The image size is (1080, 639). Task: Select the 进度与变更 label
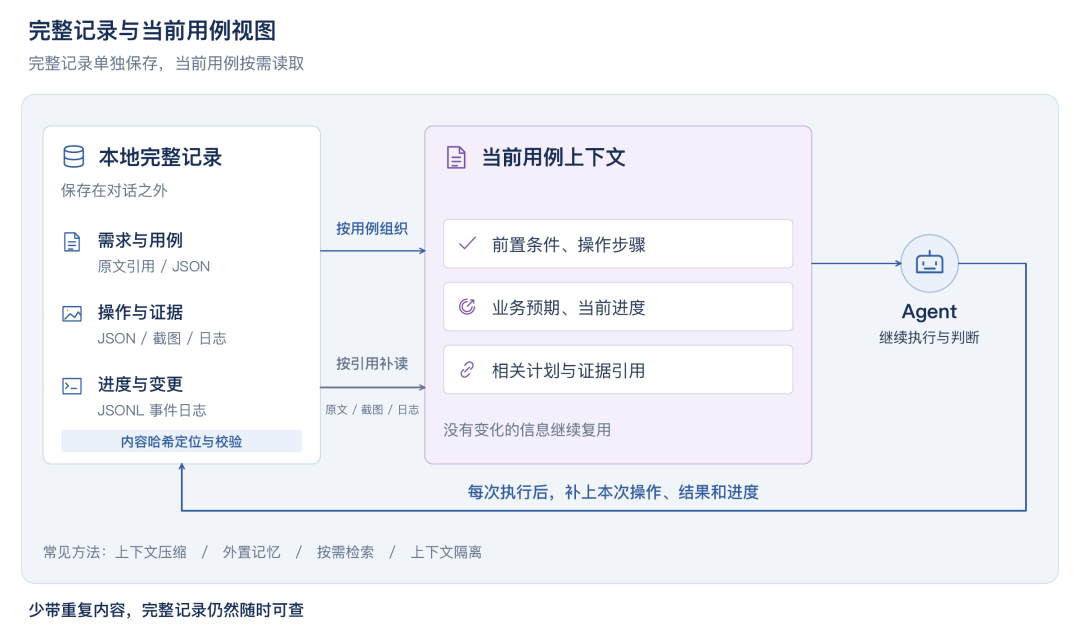coord(140,384)
